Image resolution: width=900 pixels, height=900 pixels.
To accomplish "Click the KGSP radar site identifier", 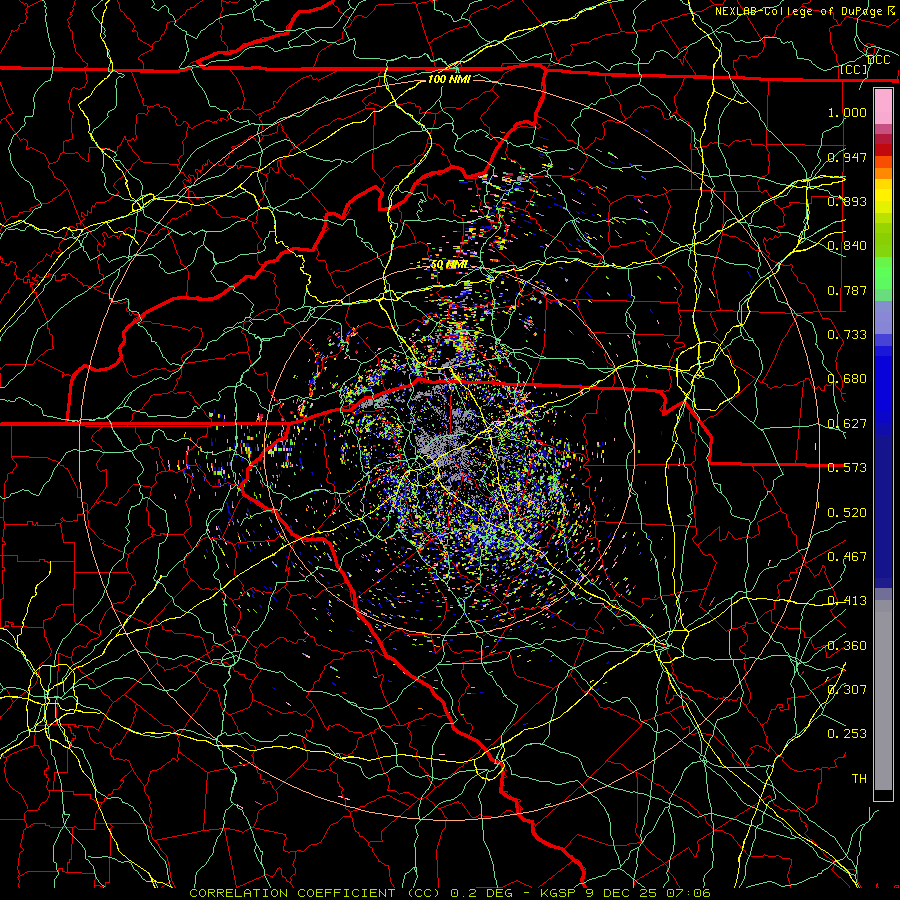I will click(x=560, y=893).
